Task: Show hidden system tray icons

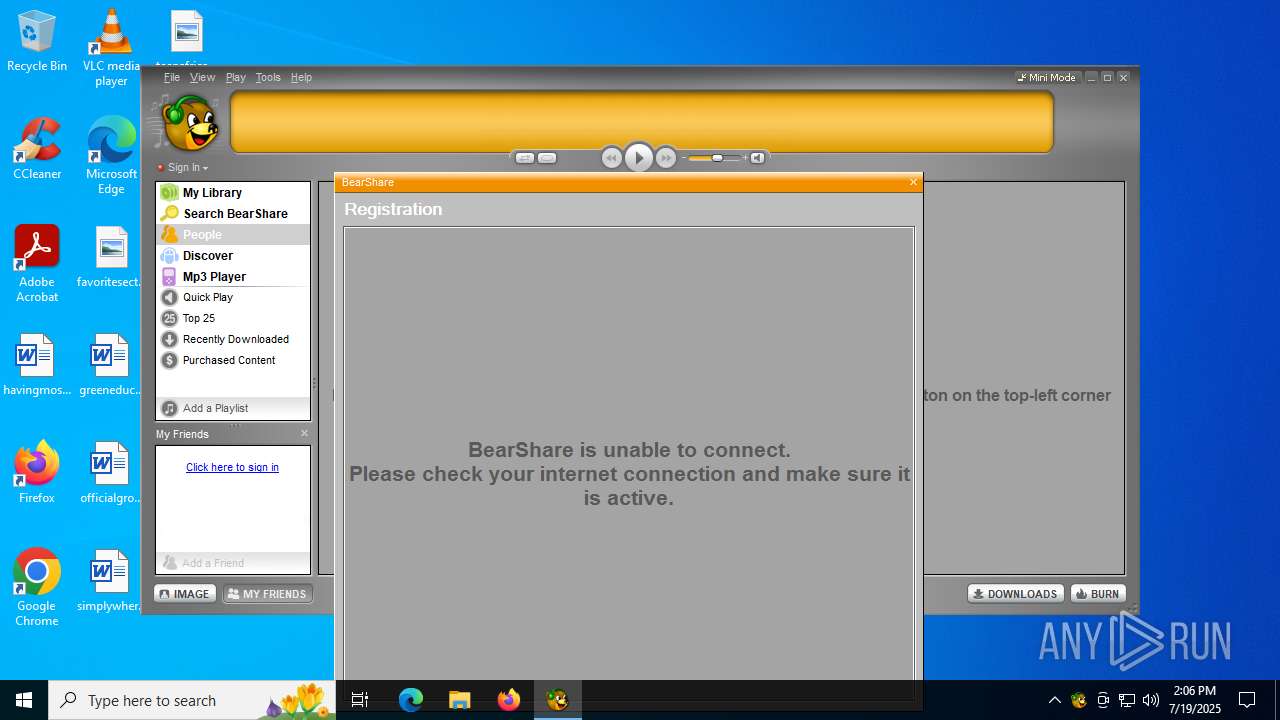Action: pos(1054,700)
